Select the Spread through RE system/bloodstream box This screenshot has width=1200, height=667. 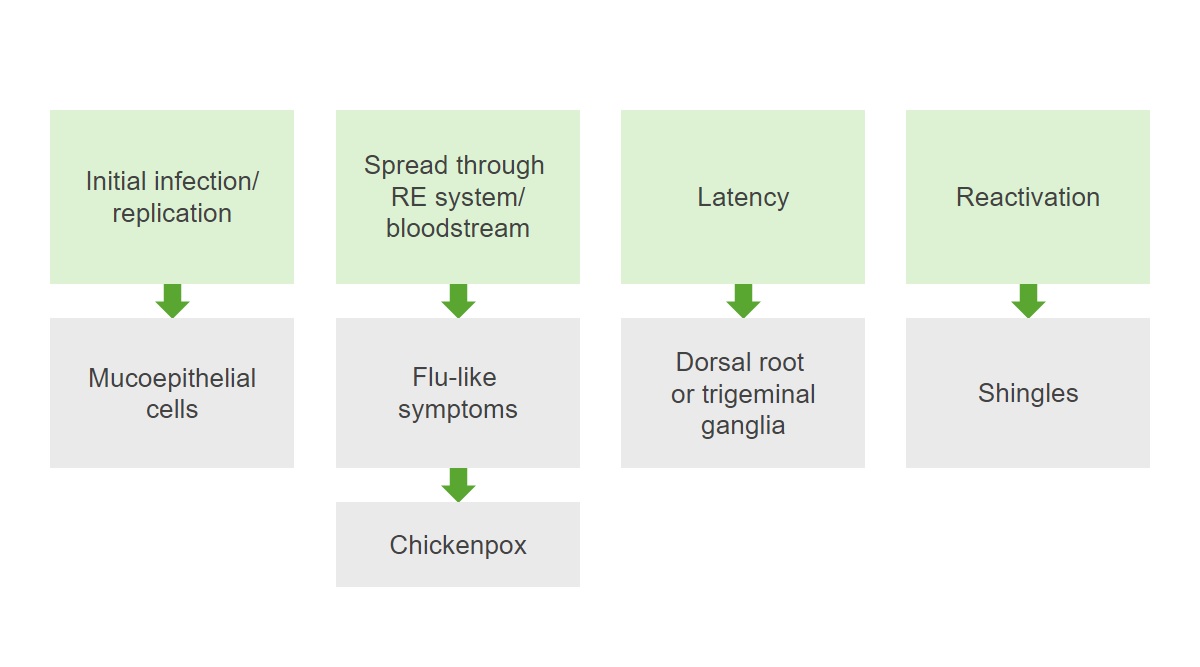(x=458, y=197)
